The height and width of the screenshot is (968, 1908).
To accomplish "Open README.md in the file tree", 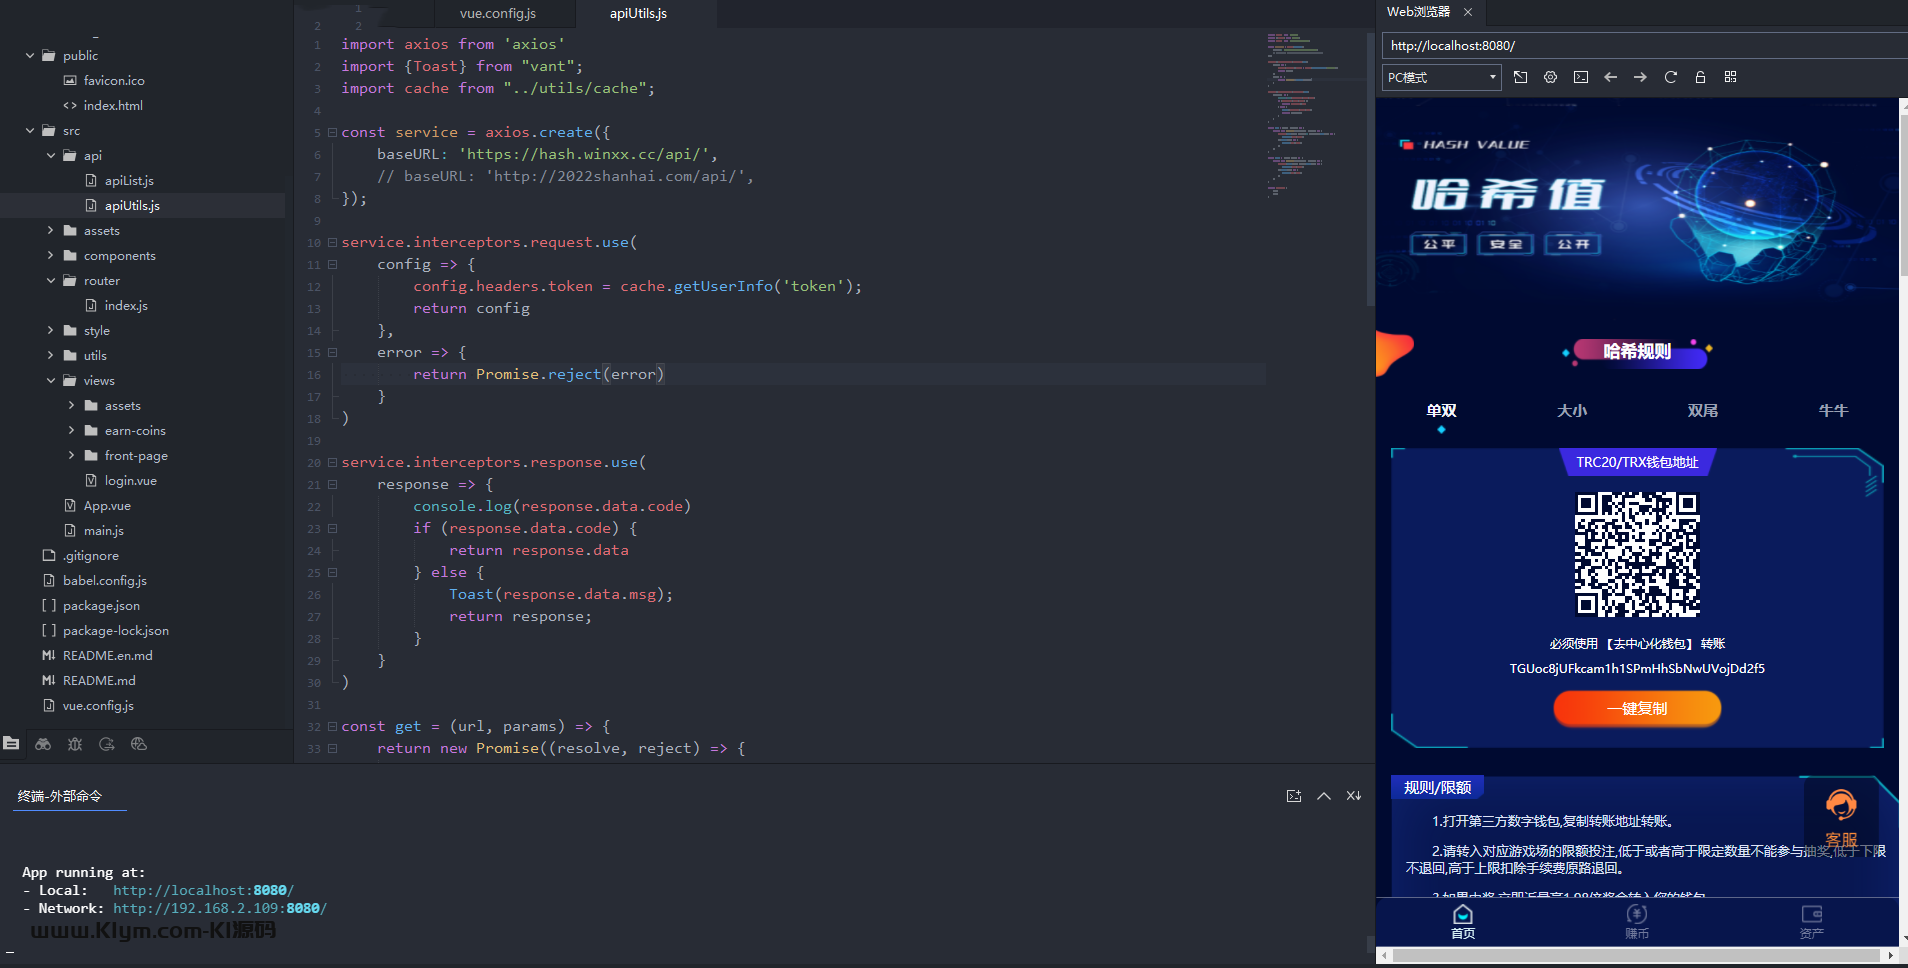I will tap(99, 681).
